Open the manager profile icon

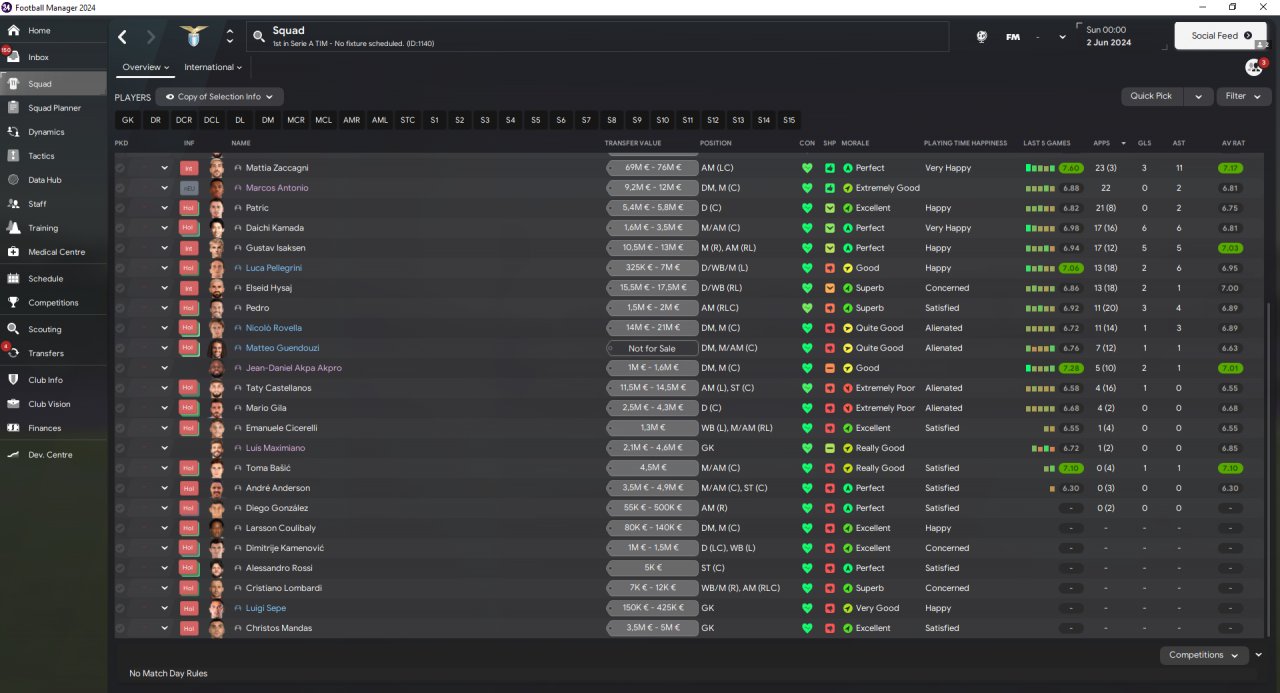pos(982,37)
